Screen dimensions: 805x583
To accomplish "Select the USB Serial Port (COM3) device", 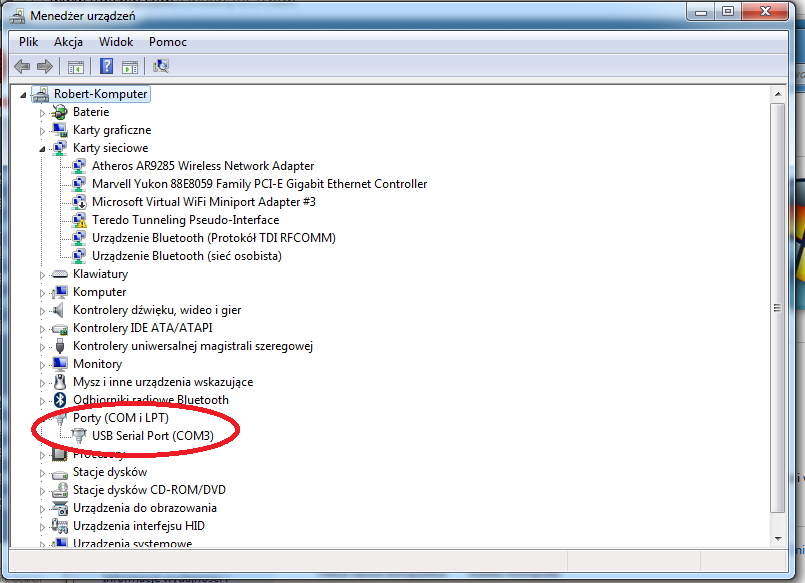I will 152,436.
